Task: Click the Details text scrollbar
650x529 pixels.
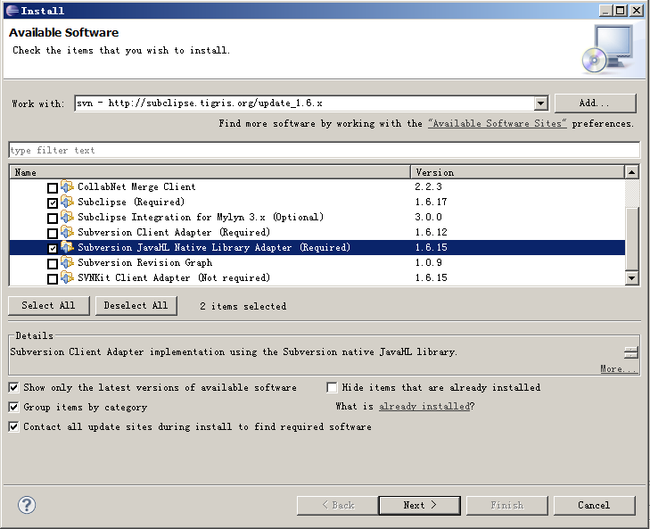Action: click(x=631, y=353)
